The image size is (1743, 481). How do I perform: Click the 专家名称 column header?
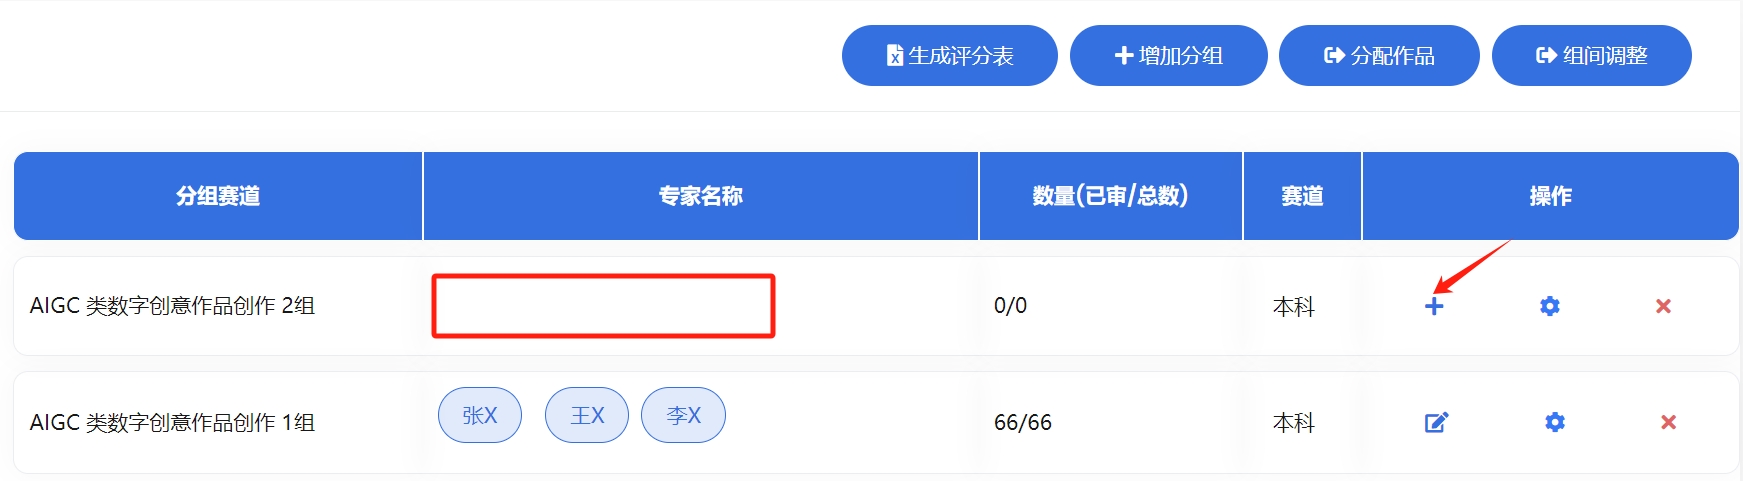point(700,196)
